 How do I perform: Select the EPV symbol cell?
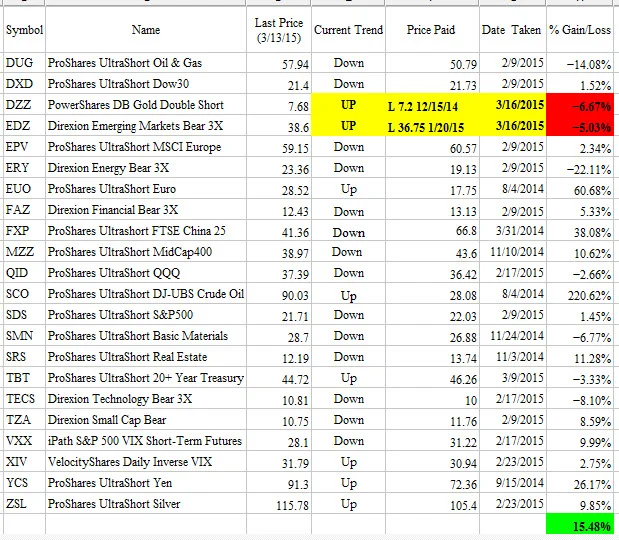coord(24,147)
